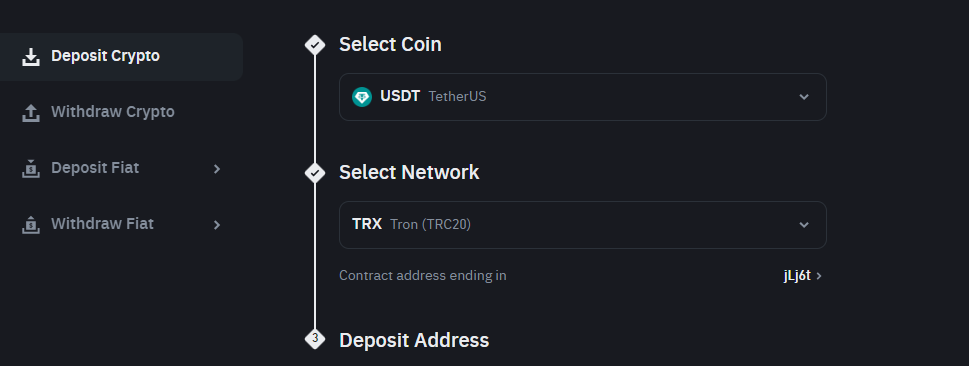Expand the network dropdown chevron arrow
This screenshot has width=969, height=366.
coord(803,225)
